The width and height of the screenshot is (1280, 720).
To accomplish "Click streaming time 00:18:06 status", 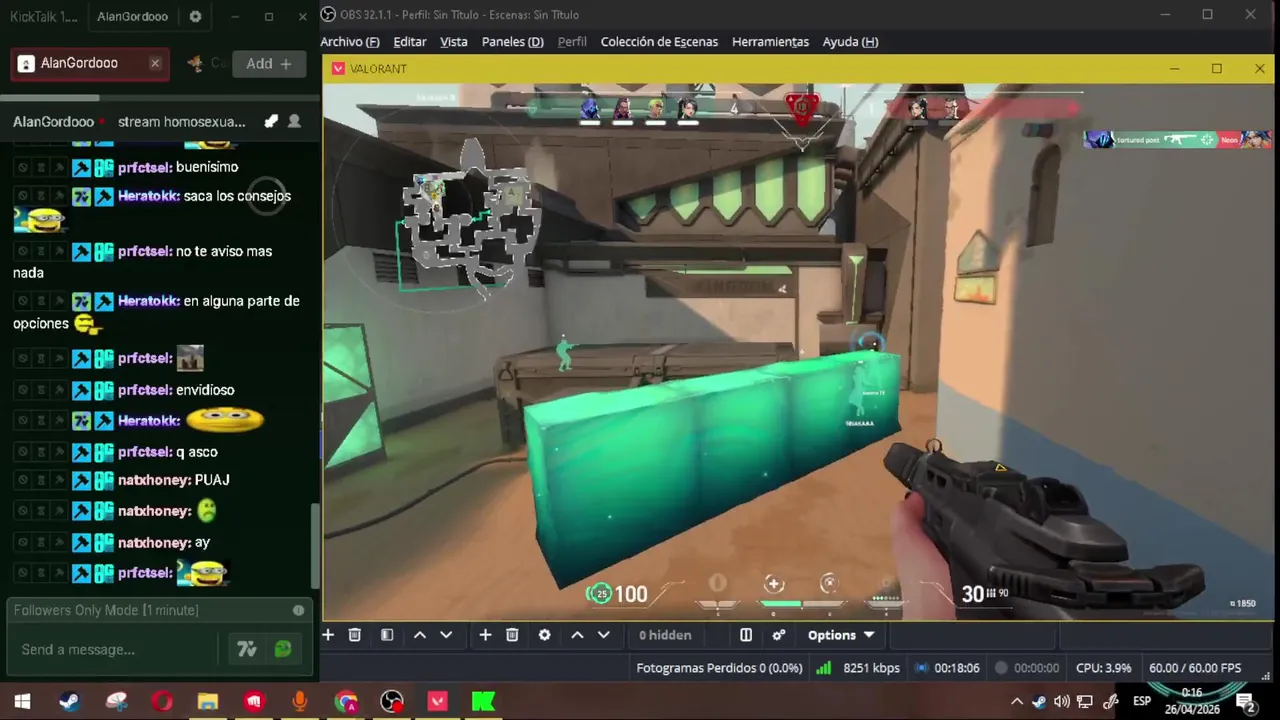I will [x=947, y=668].
